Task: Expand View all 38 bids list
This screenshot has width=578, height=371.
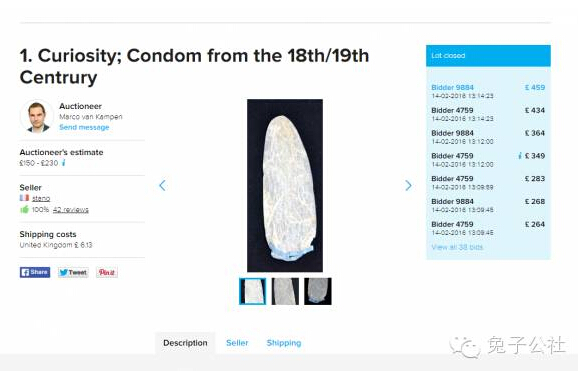Action: (x=457, y=247)
